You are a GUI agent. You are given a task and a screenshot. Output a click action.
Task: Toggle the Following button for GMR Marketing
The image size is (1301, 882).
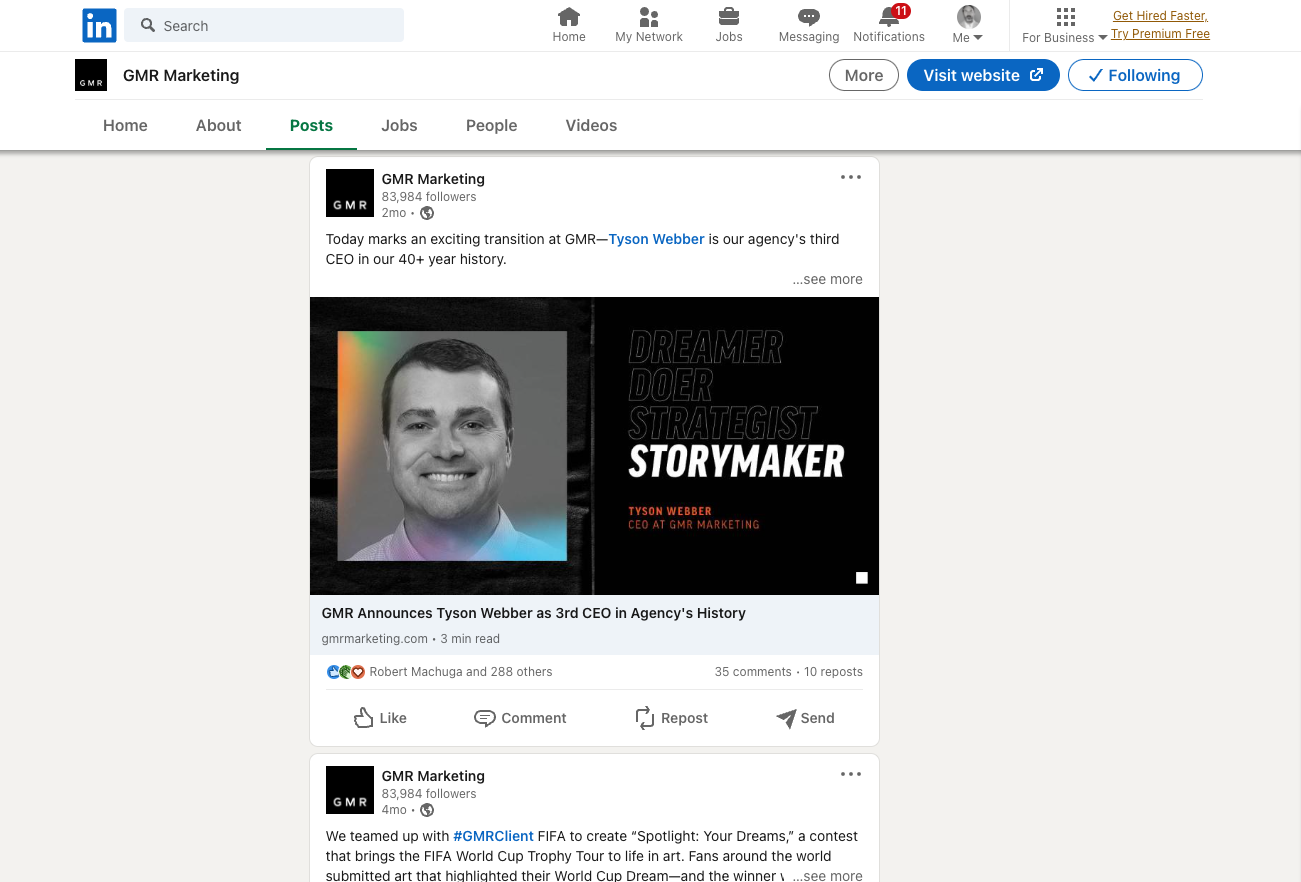coord(1135,75)
